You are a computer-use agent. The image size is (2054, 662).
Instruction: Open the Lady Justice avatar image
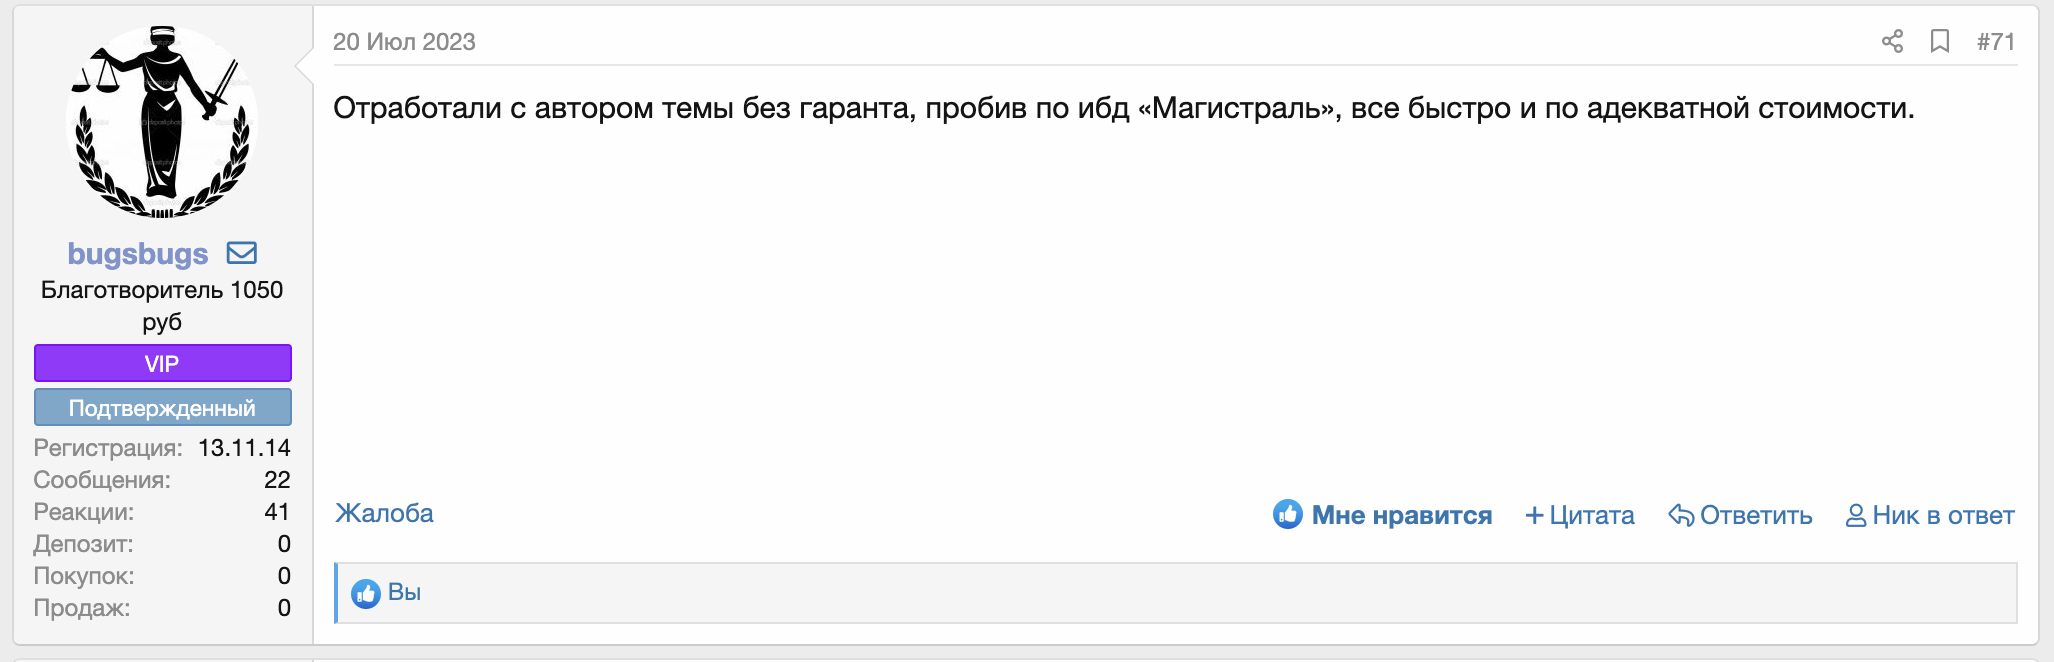[x=162, y=122]
